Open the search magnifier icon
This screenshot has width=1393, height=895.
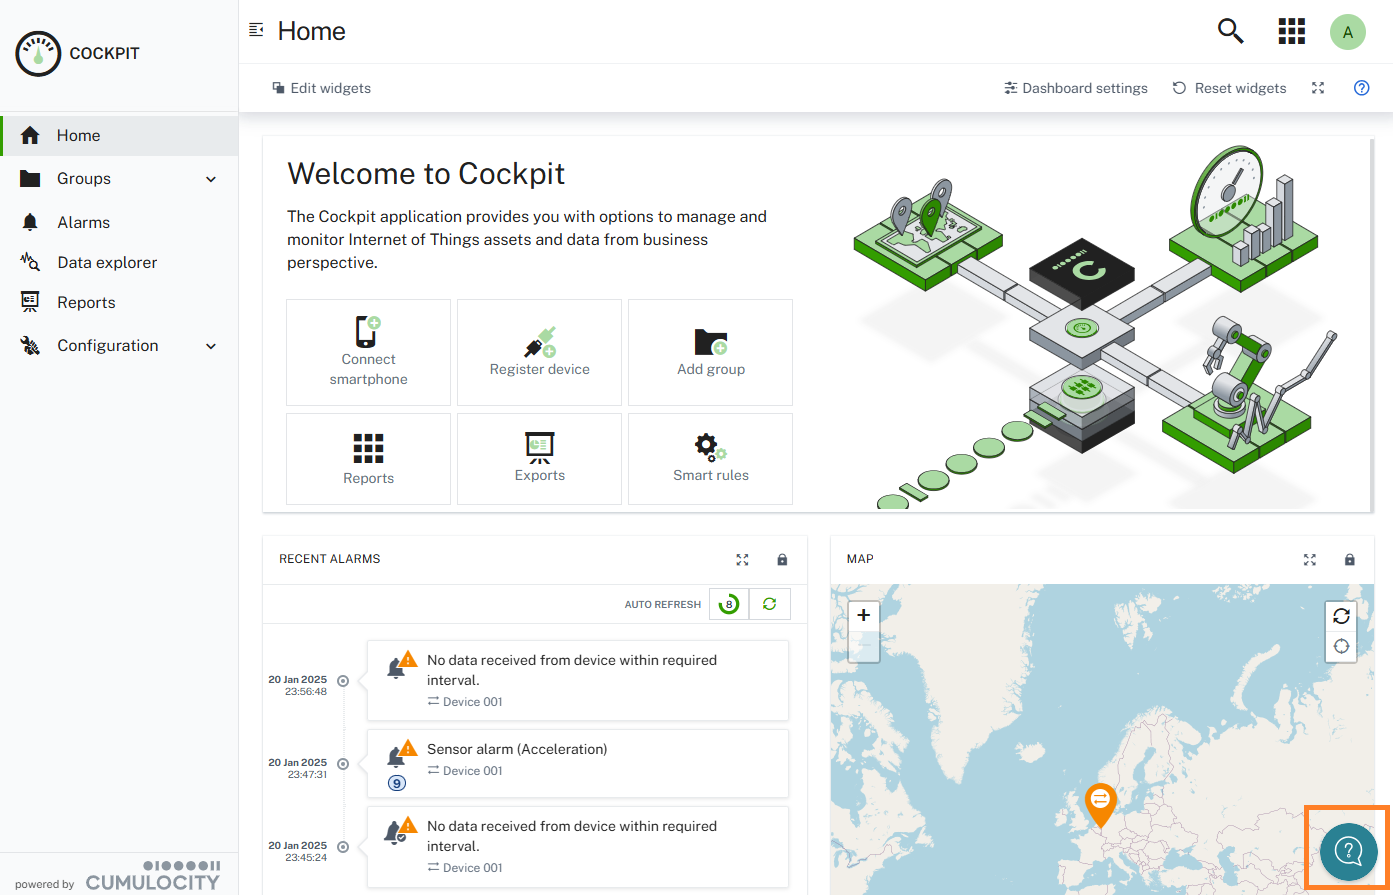[x=1230, y=31]
